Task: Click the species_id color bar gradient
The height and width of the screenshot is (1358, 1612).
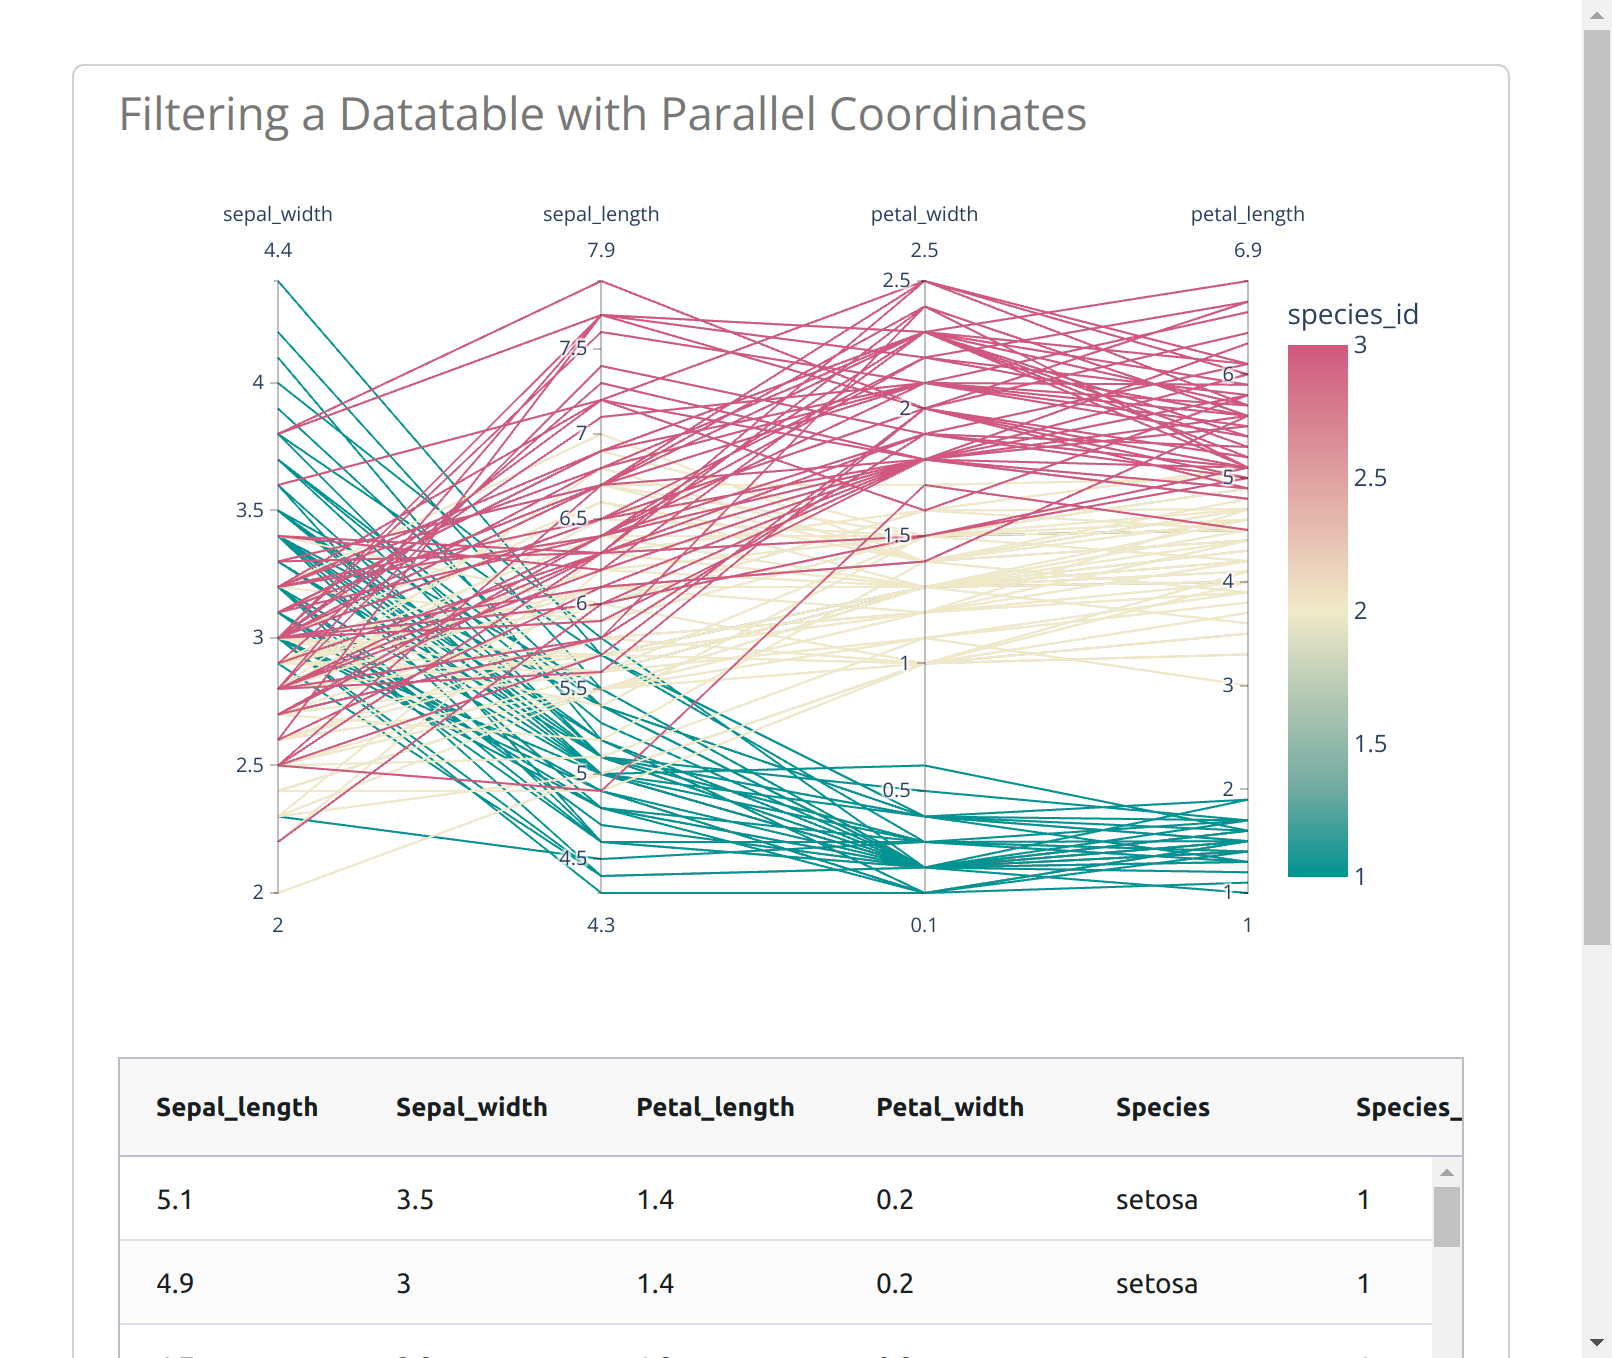Action: coord(1317,610)
